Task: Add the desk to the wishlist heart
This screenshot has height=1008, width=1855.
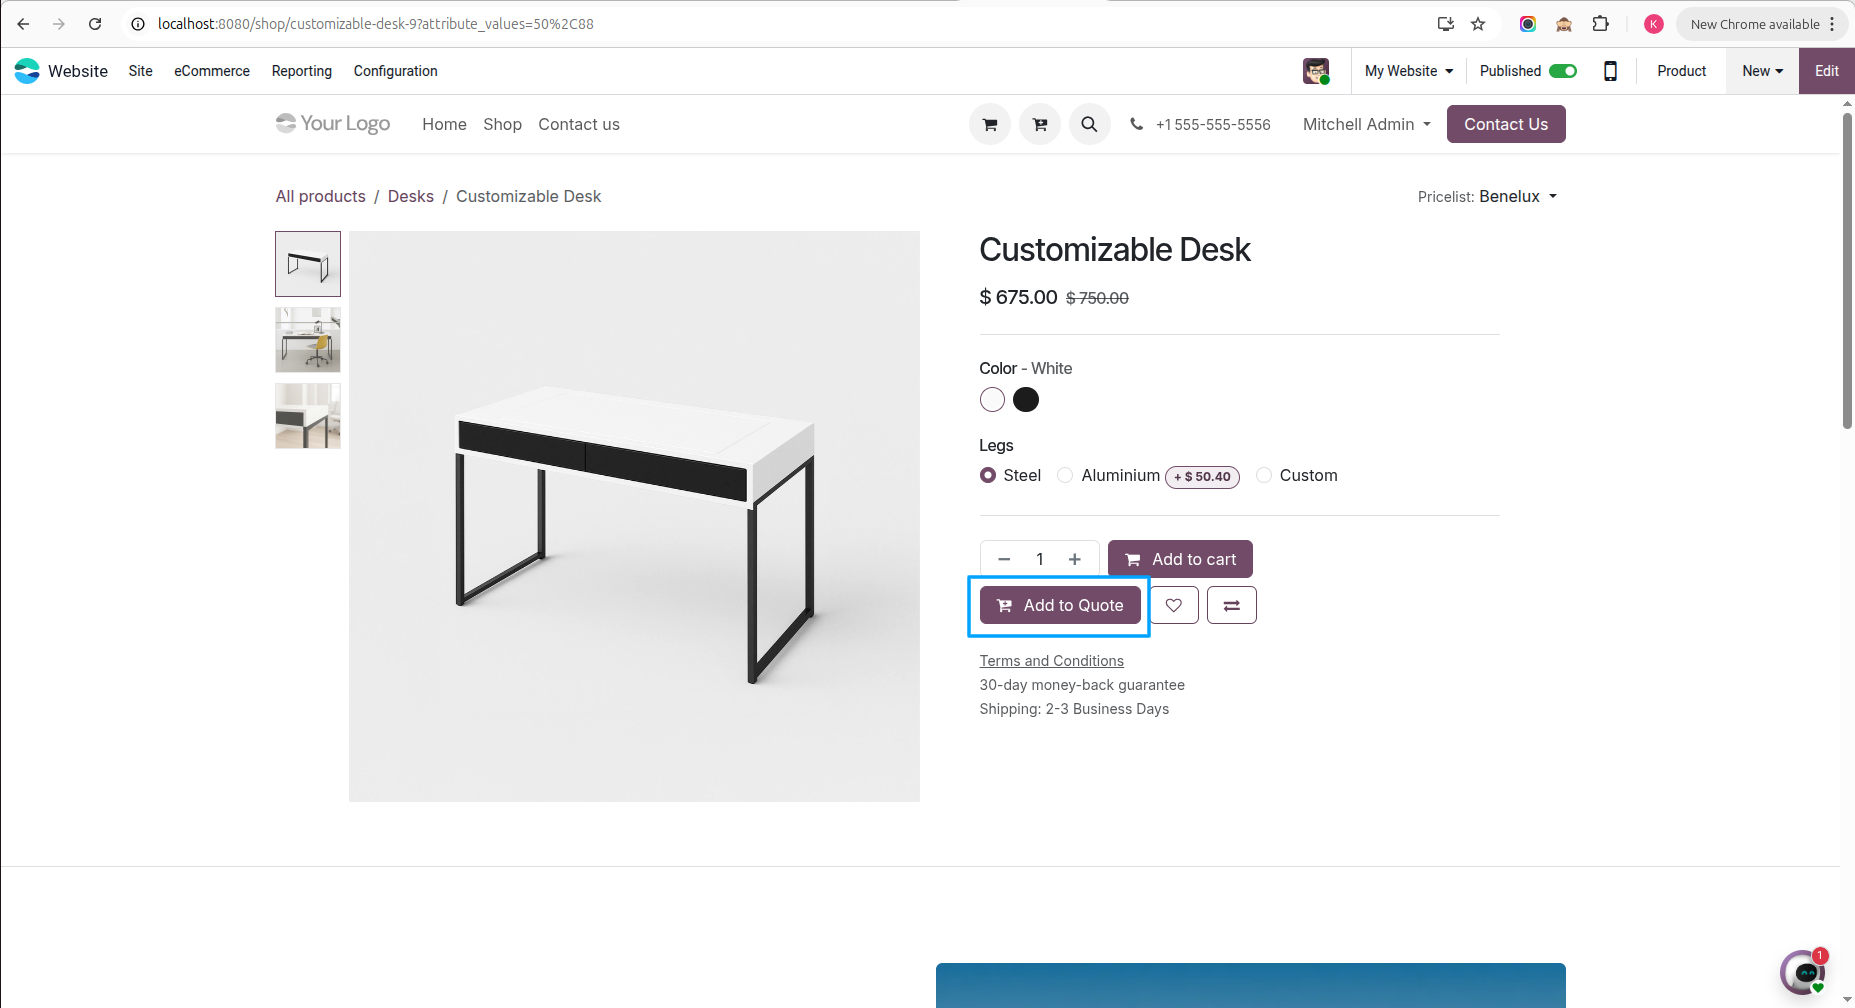Action: pos(1173,605)
